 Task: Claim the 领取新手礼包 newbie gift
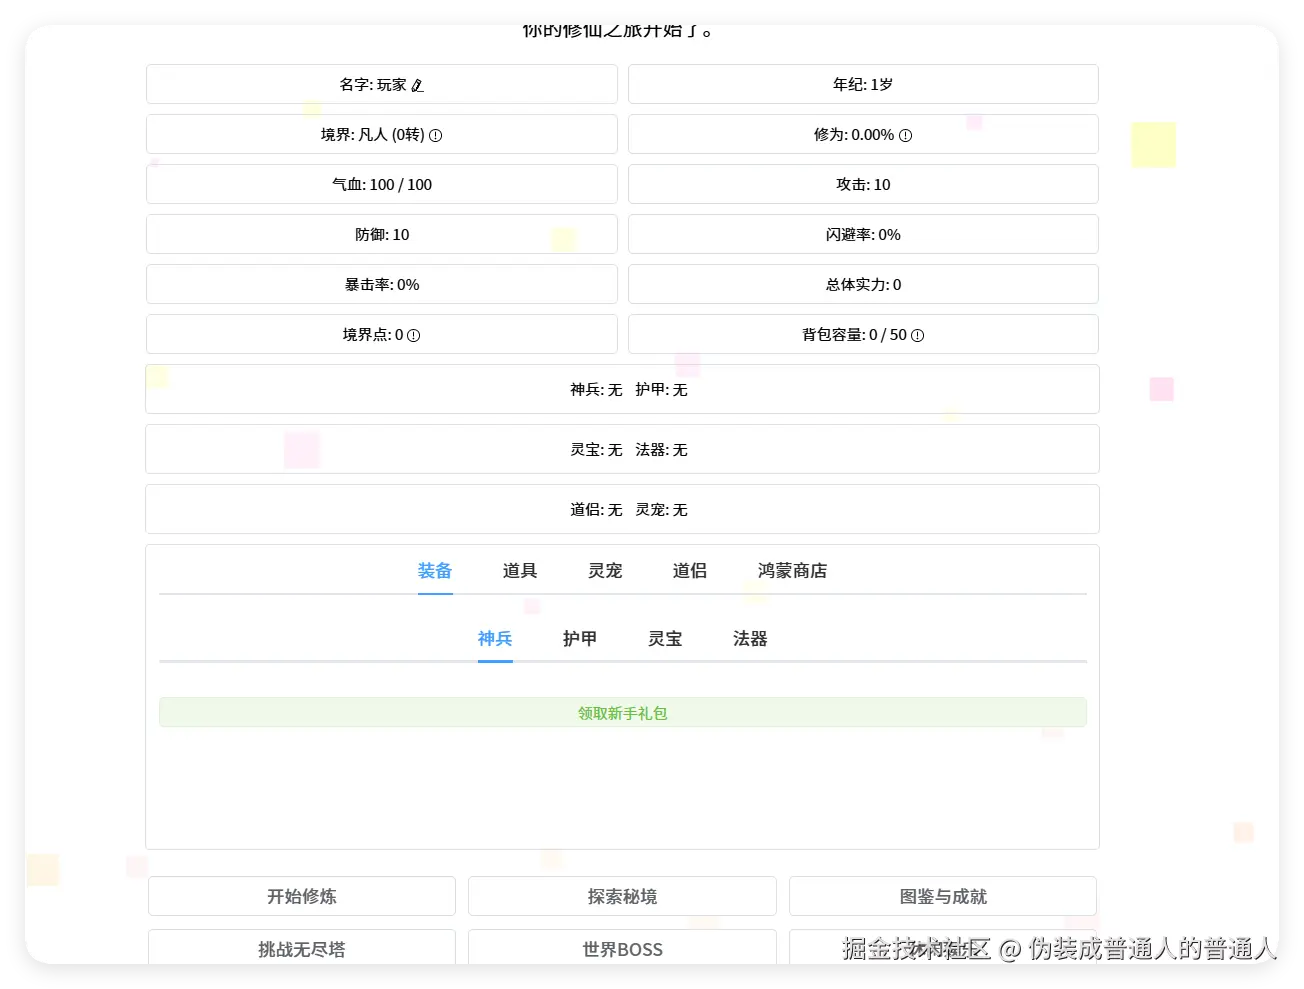[x=622, y=713]
